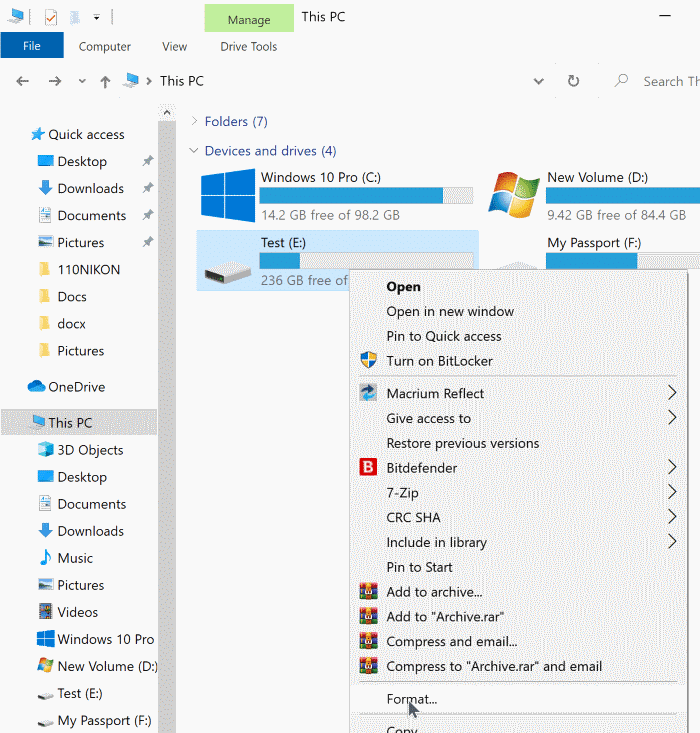Click the My Passport (F:) capacity bar

(623, 261)
